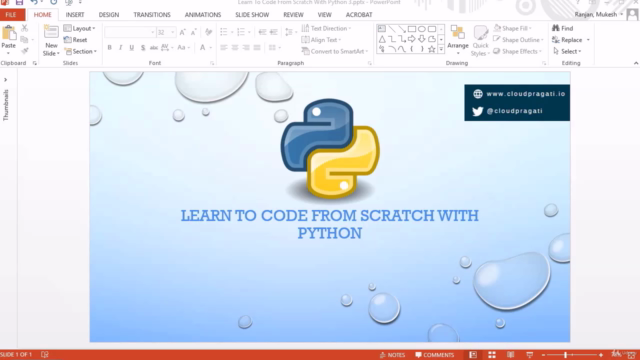
Task: Pick the oval shape in the shapes gallery
Action: 422,29
